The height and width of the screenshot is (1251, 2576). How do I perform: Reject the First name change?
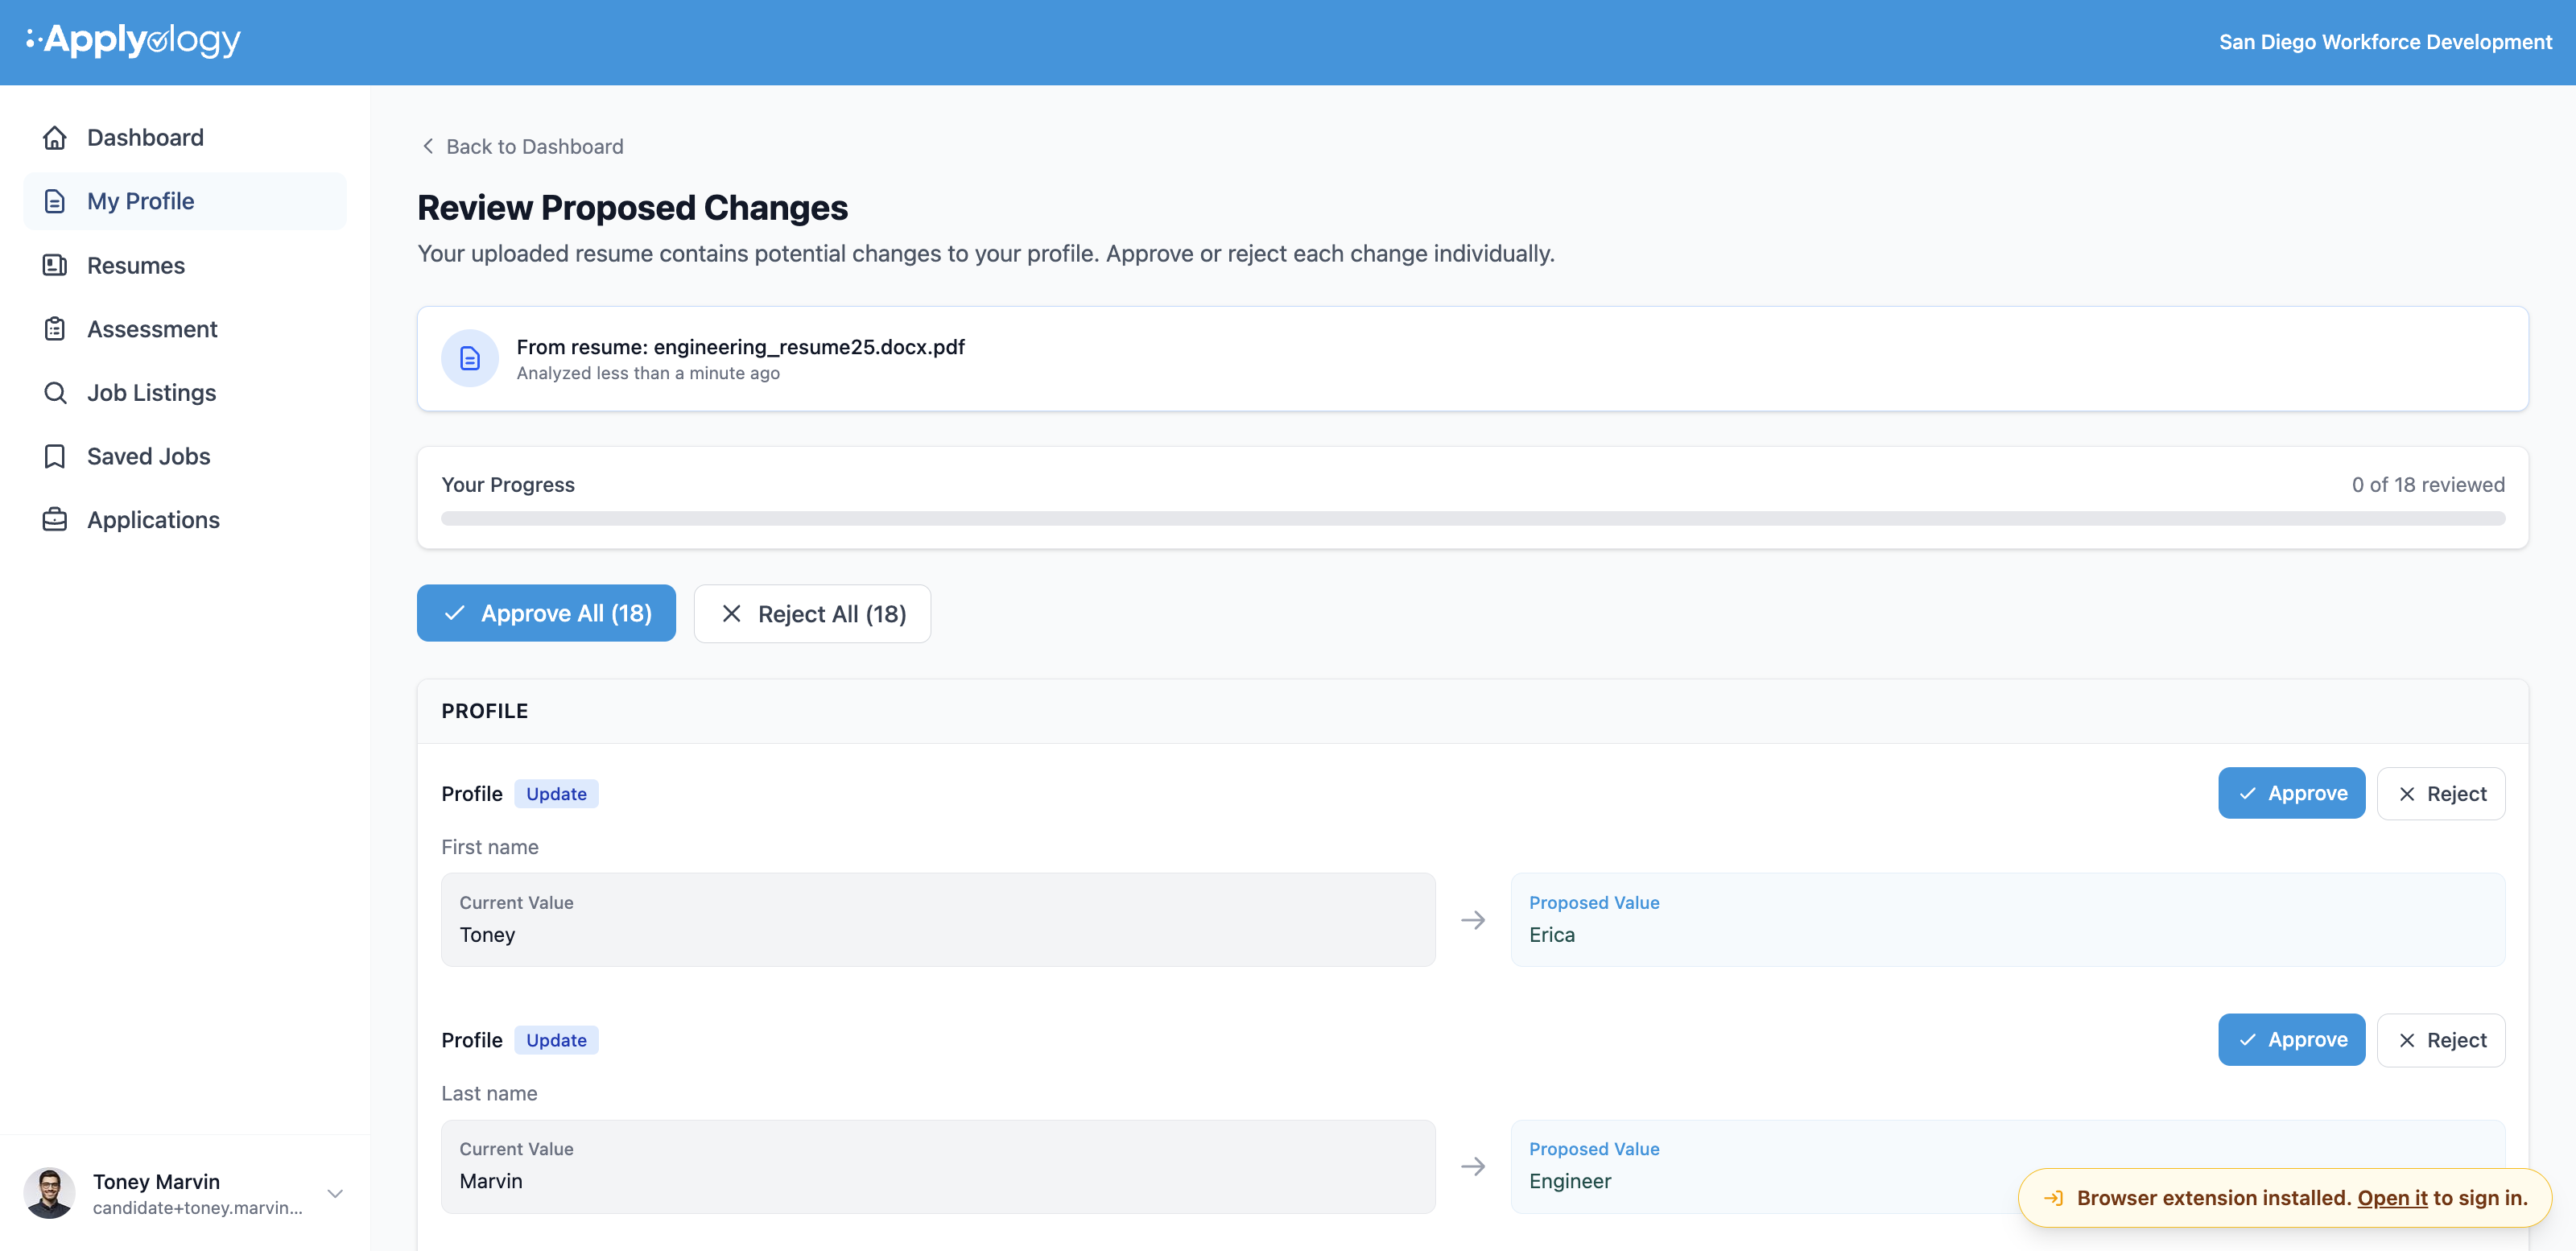2441,793
